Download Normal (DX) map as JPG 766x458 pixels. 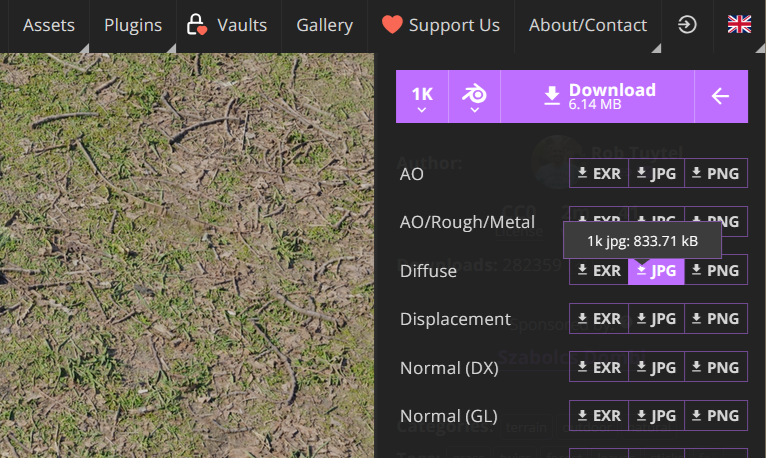click(656, 367)
